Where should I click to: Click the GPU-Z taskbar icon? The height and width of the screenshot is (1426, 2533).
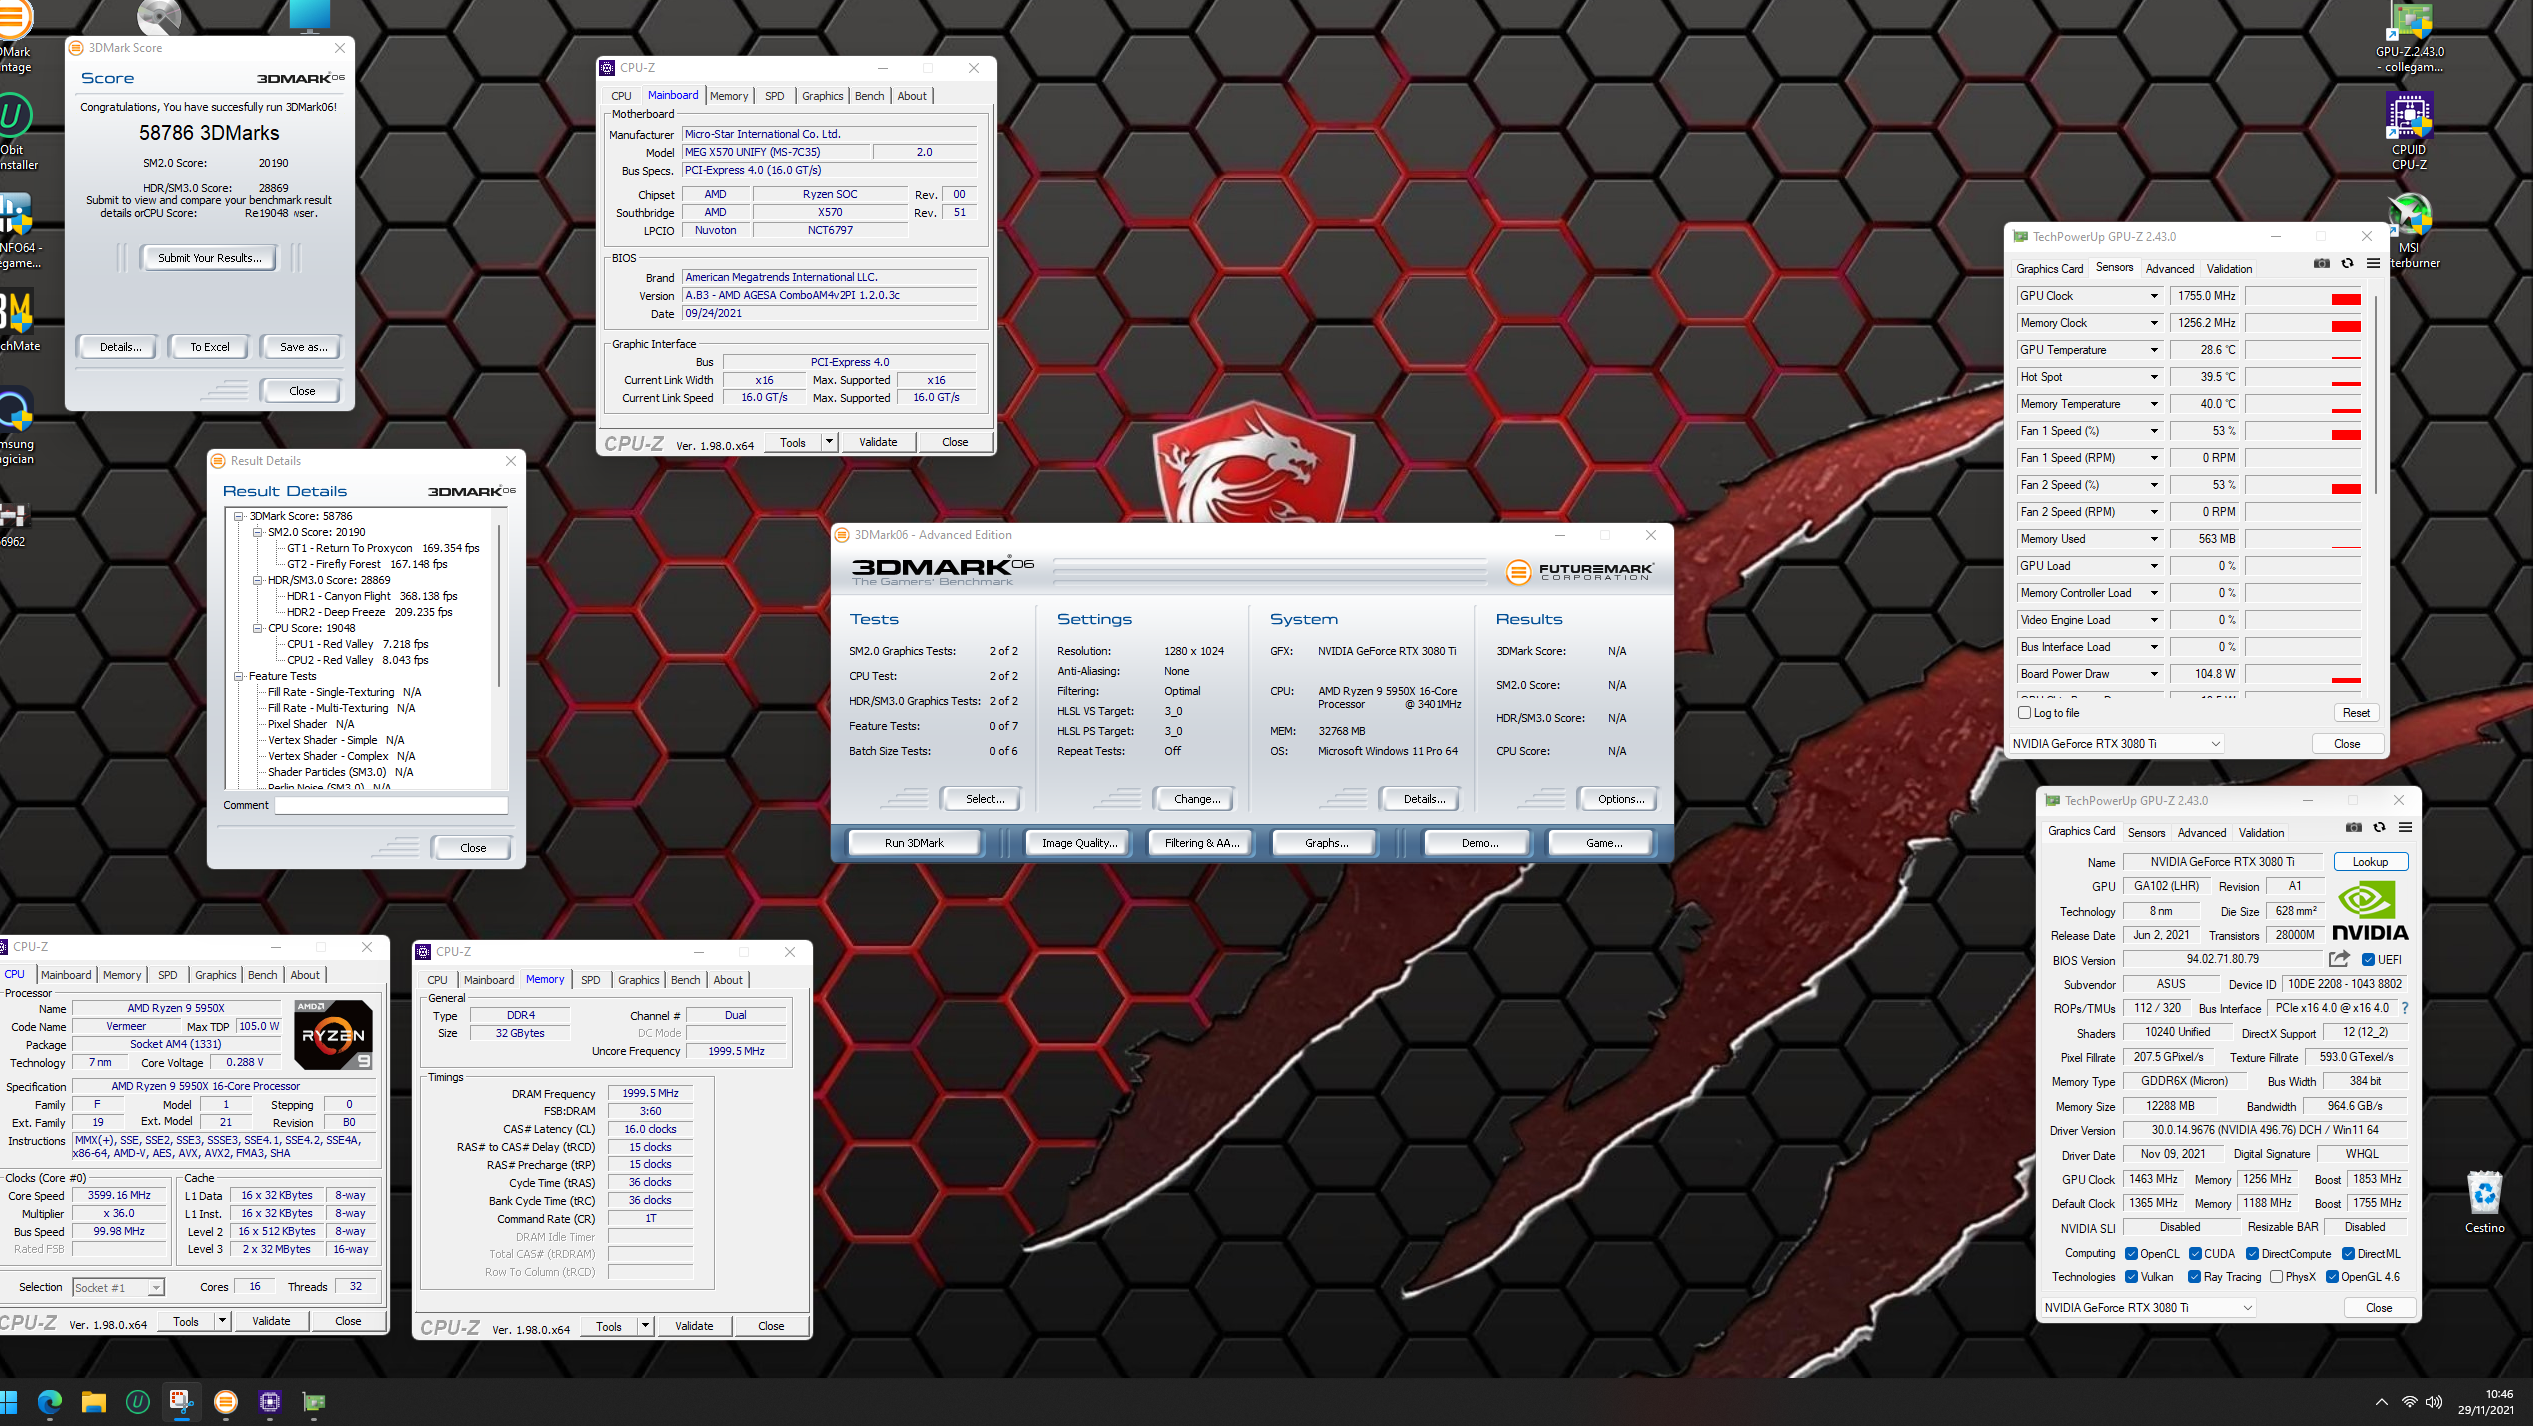314,1402
